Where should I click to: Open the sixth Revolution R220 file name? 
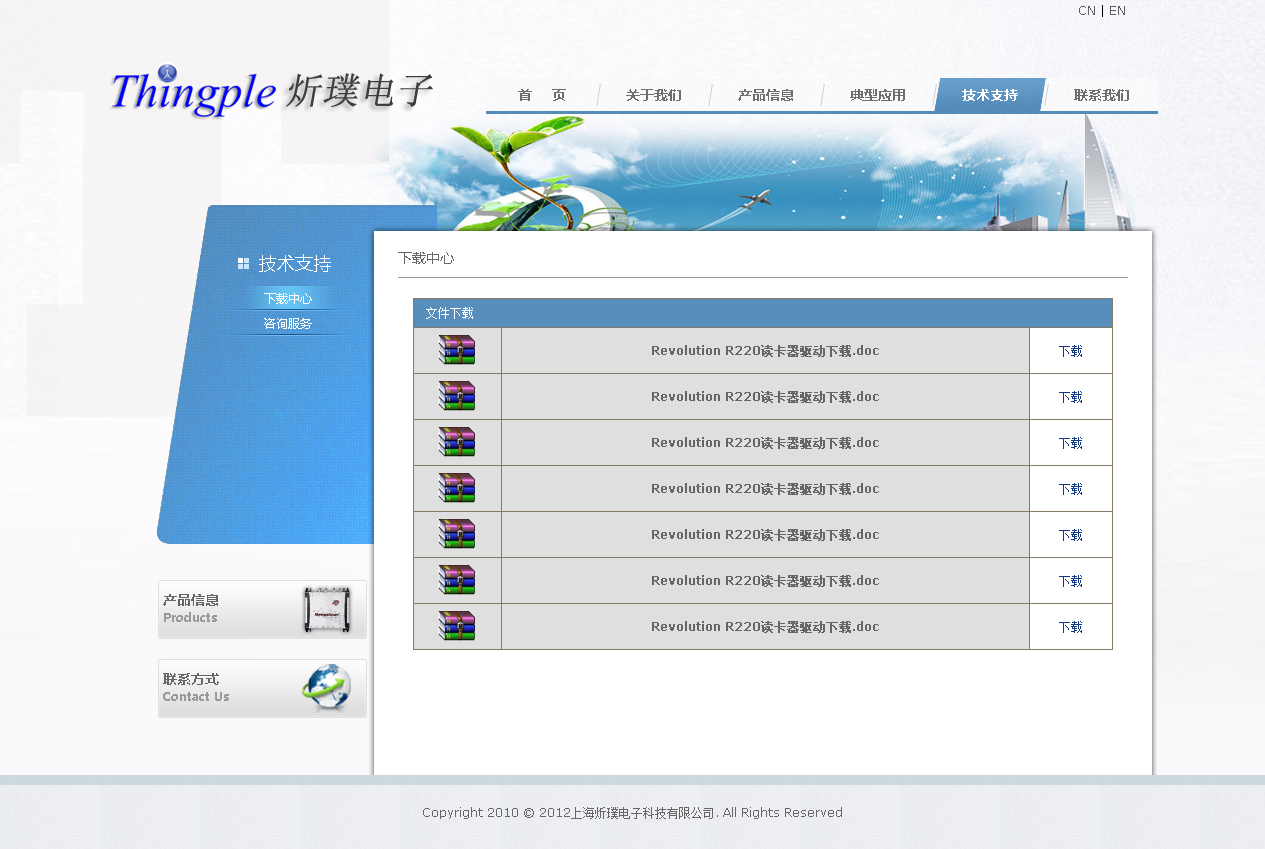point(765,581)
